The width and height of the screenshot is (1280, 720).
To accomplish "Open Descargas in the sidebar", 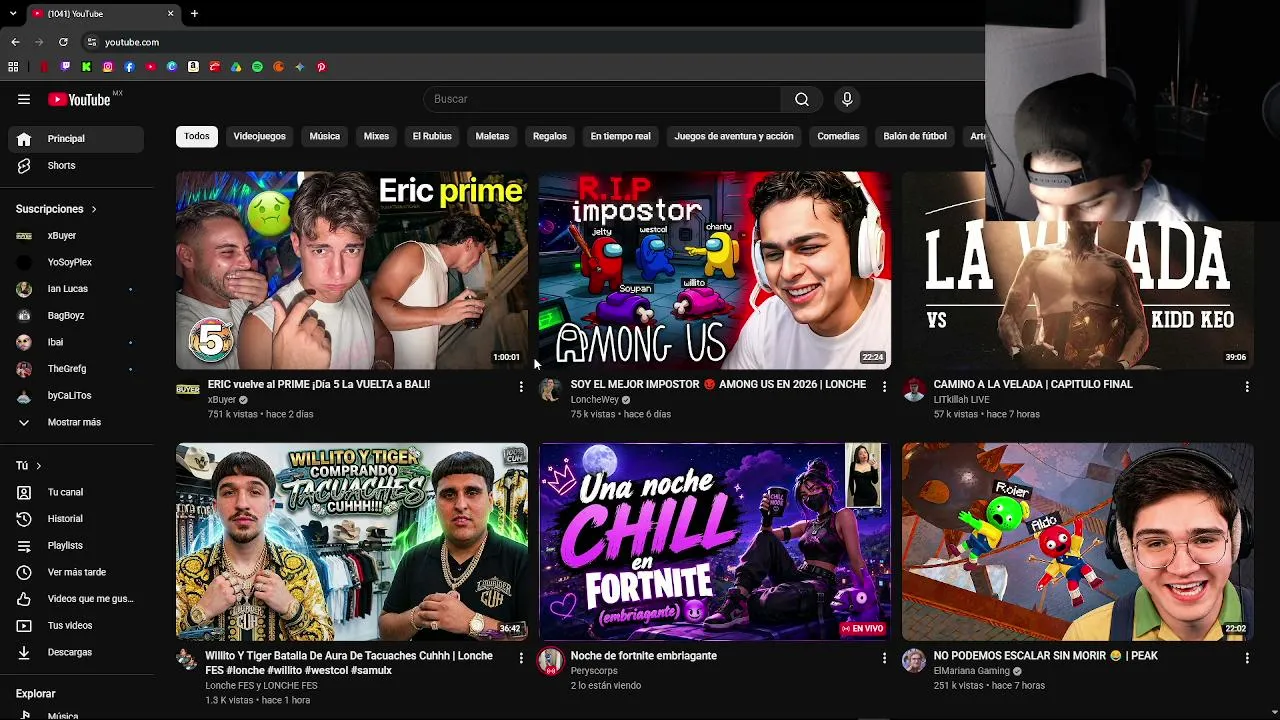I will 76,652.
